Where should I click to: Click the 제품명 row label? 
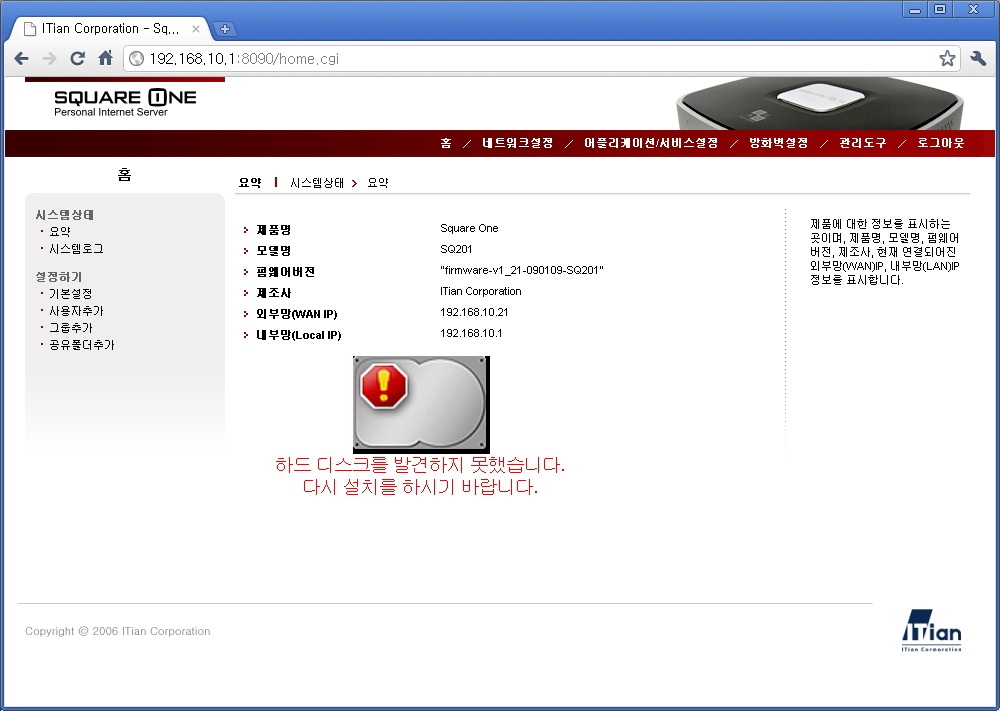274,230
